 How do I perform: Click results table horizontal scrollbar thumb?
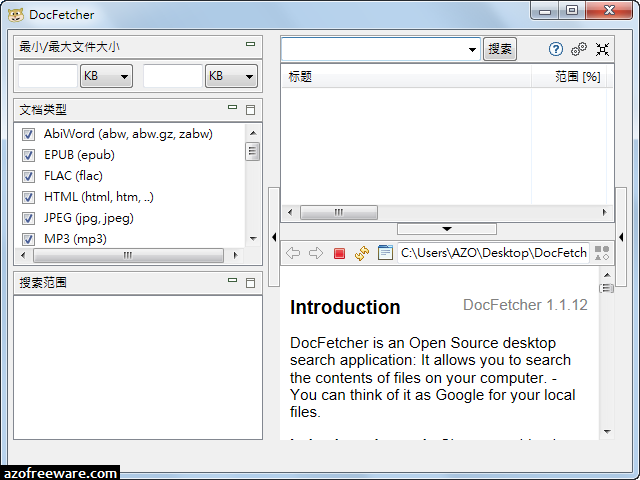tap(339, 212)
